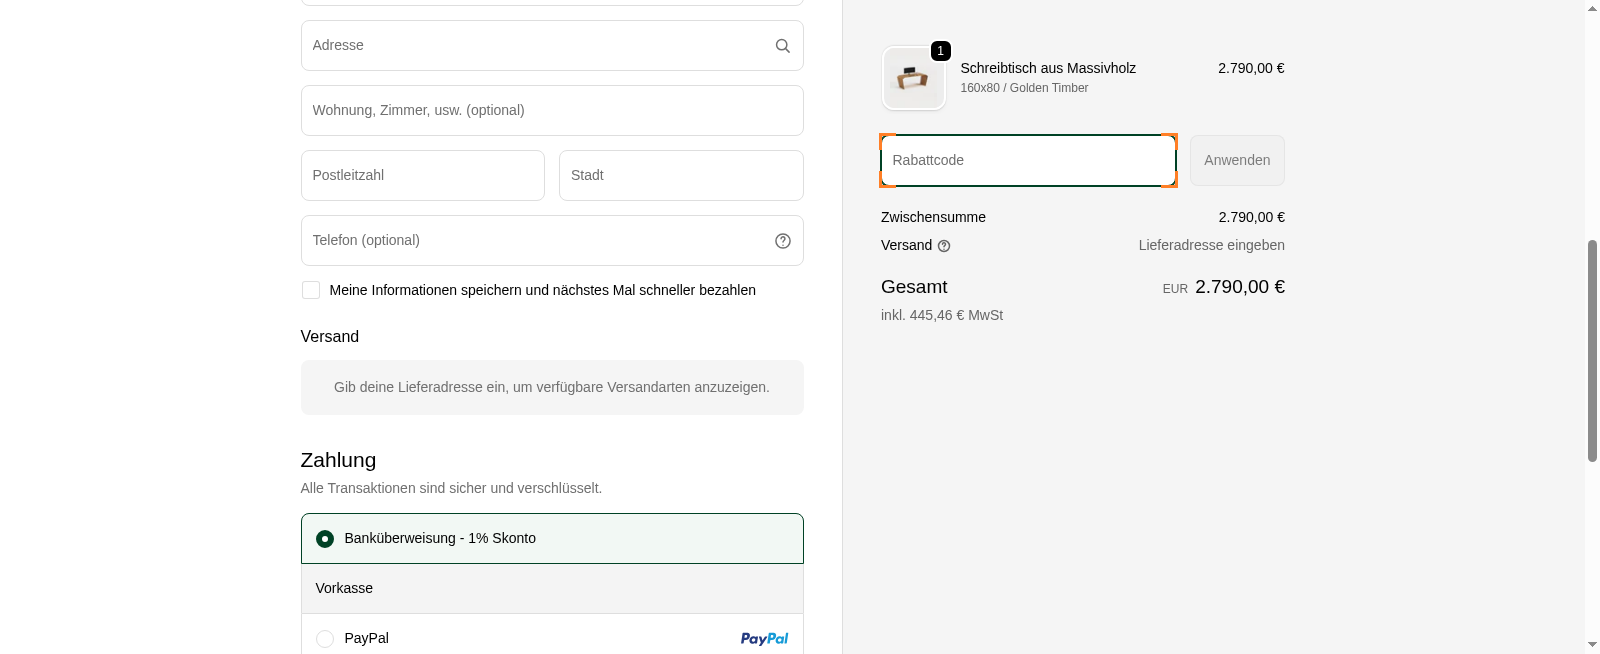Click the quantity badge on product image
1600x654 pixels.
click(940, 51)
